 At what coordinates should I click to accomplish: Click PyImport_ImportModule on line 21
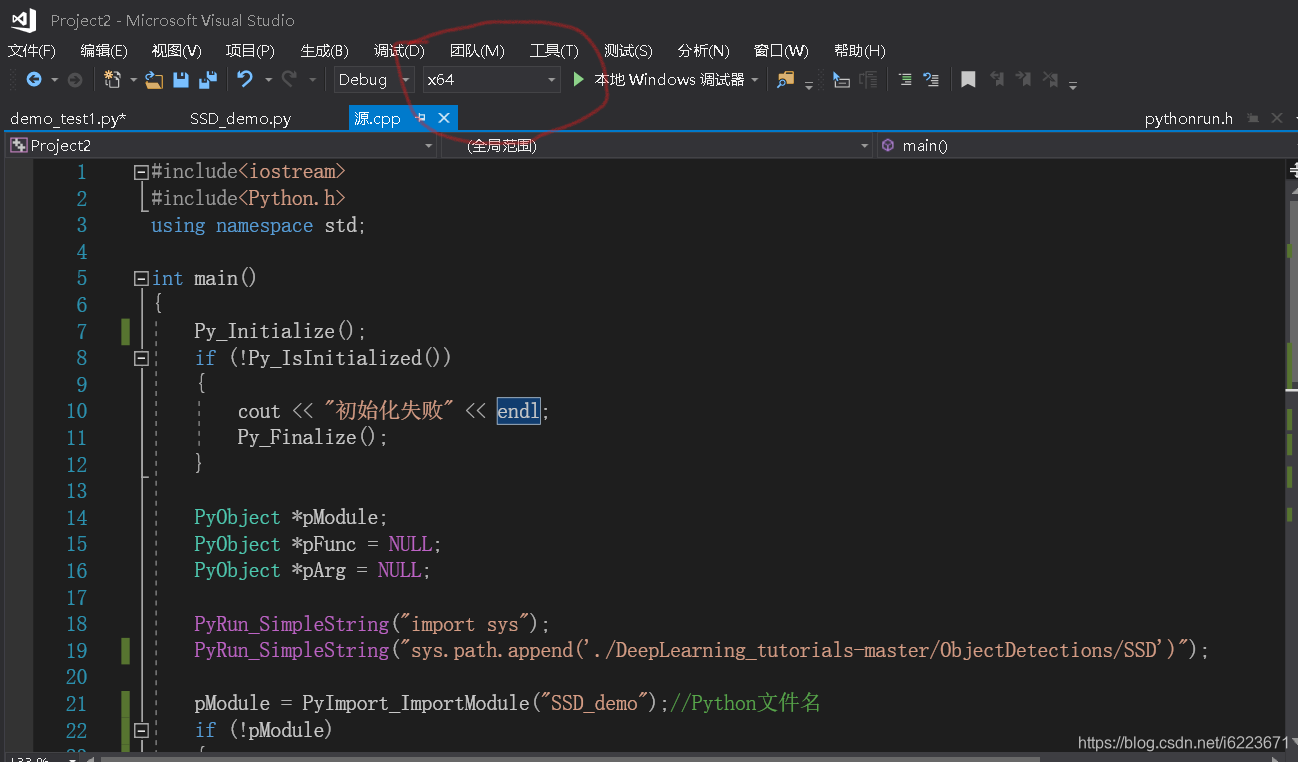[415, 704]
